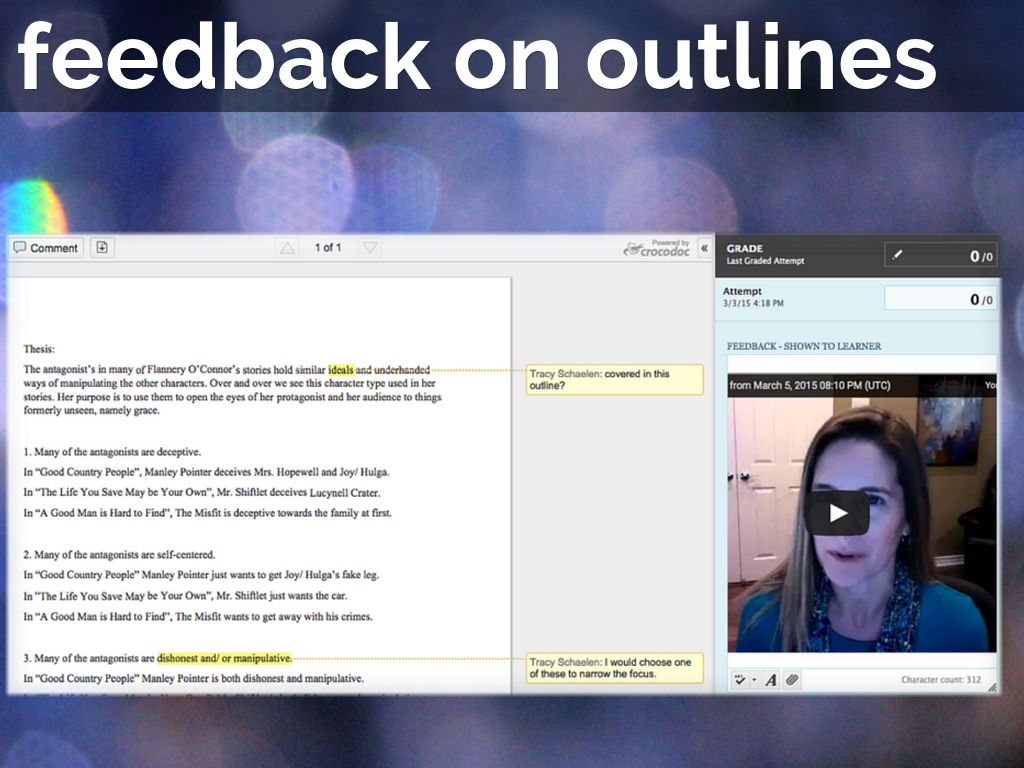Image resolution: width=1024 pixels, height=768 pixels.
Task: Click highlighted text 'dishonest and/ or manipulative'
Action: click(x=224, y=658)
